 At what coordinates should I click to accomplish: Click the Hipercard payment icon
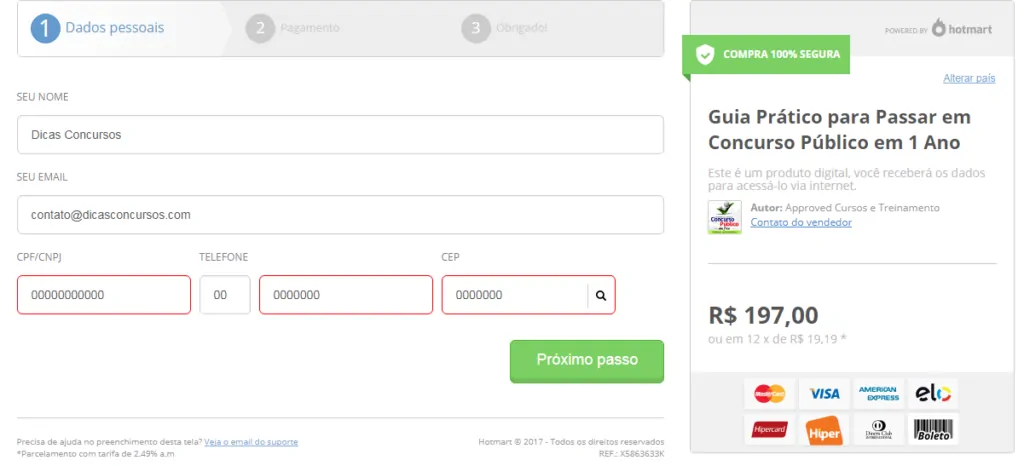click(x=770, y=429)
